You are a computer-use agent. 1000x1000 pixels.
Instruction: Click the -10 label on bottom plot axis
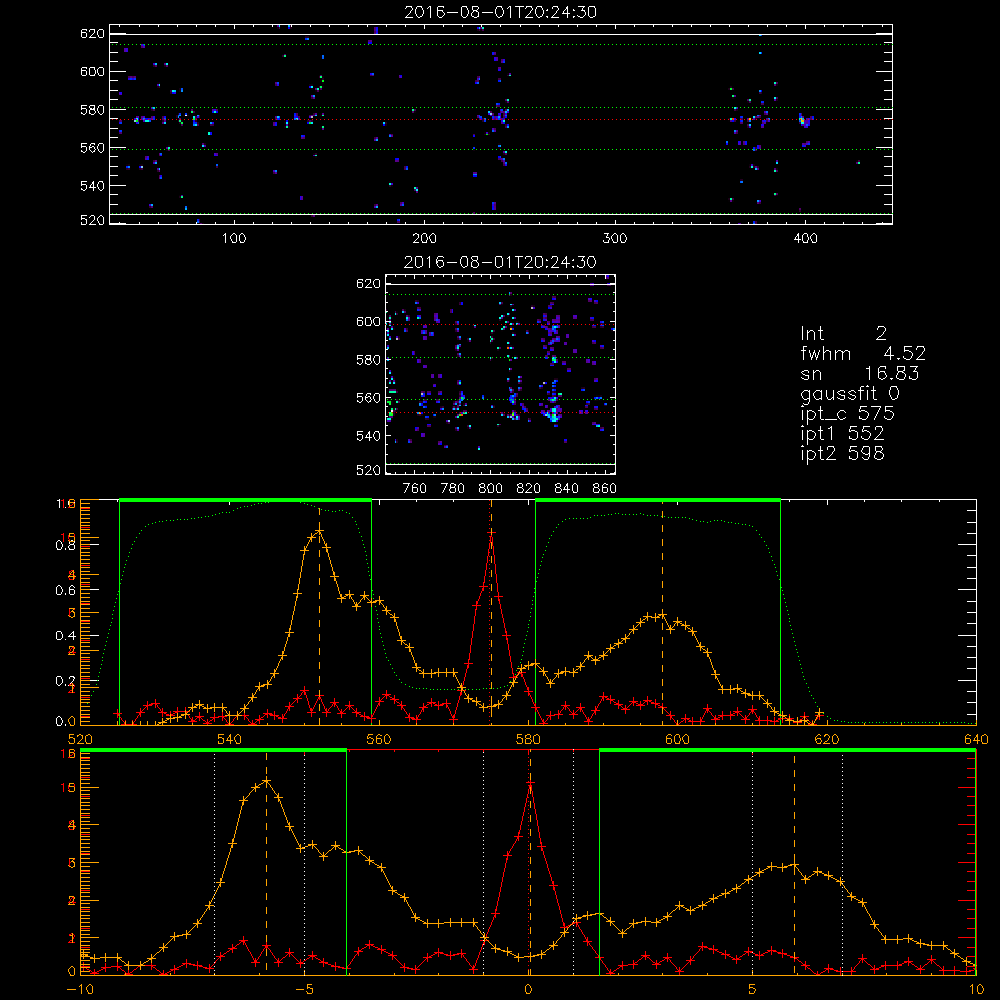[79, 990]
